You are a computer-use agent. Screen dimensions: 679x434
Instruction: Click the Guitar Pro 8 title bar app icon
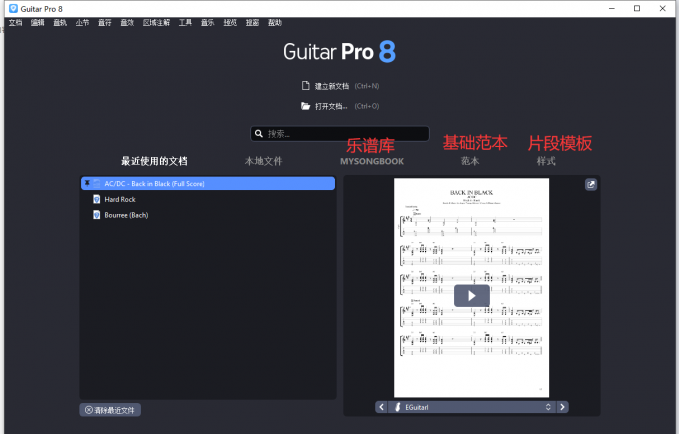pos(13,9)
